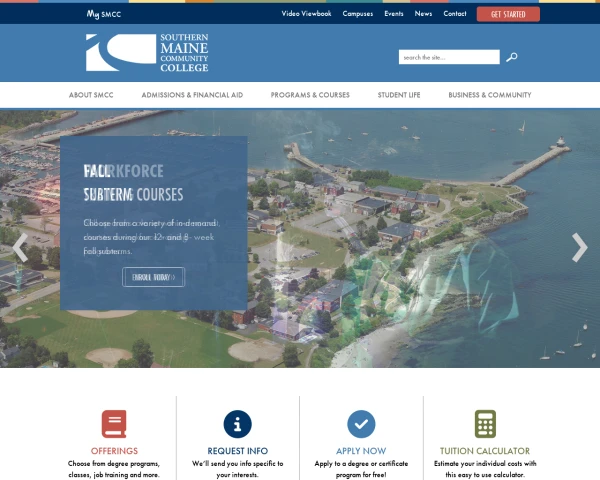Advance to next slide arrow
Viewport: 600px width, 480px height.
(x=579, y=248)
